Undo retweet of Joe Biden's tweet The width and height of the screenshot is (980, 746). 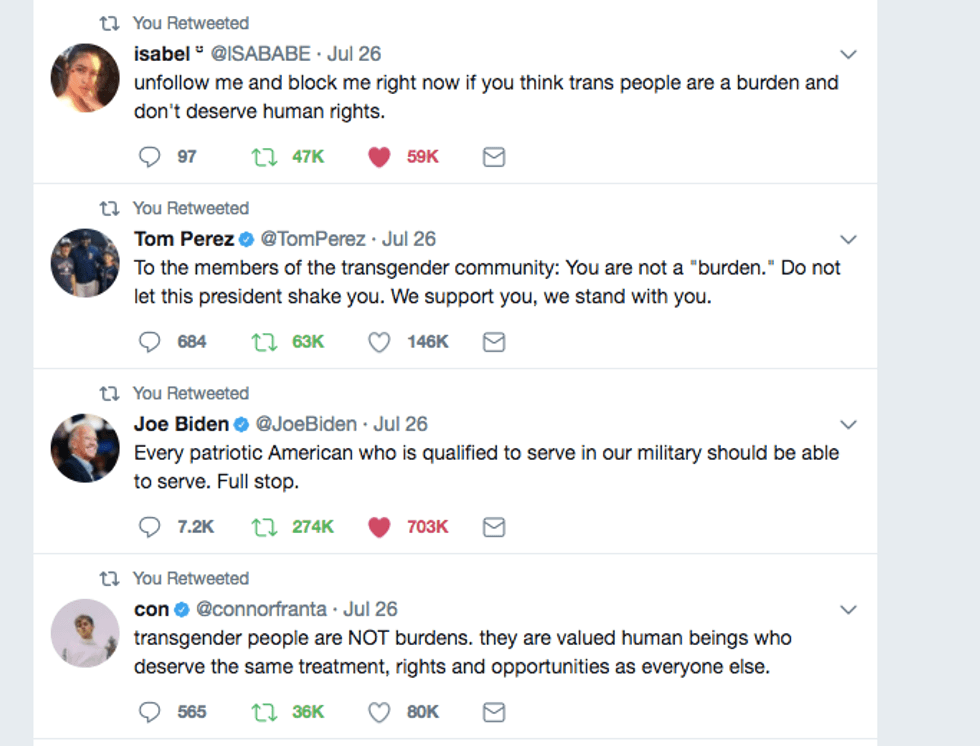pos(264,527)
